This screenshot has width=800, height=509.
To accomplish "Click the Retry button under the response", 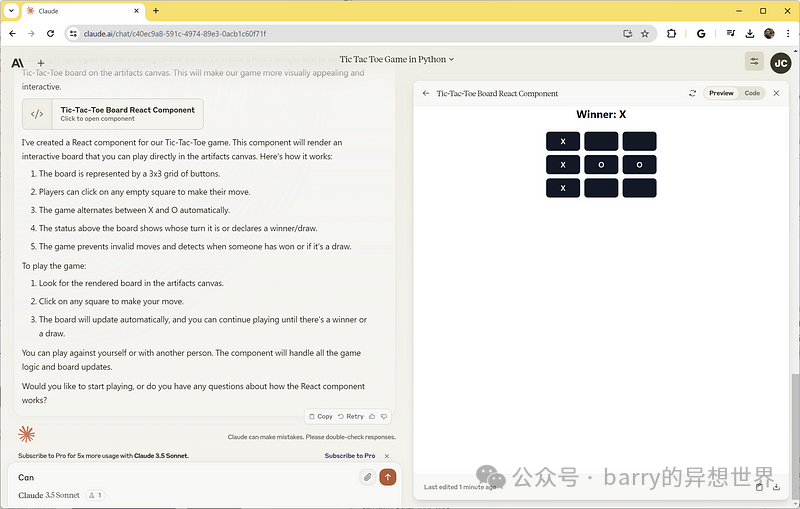I will click(351, 416).
